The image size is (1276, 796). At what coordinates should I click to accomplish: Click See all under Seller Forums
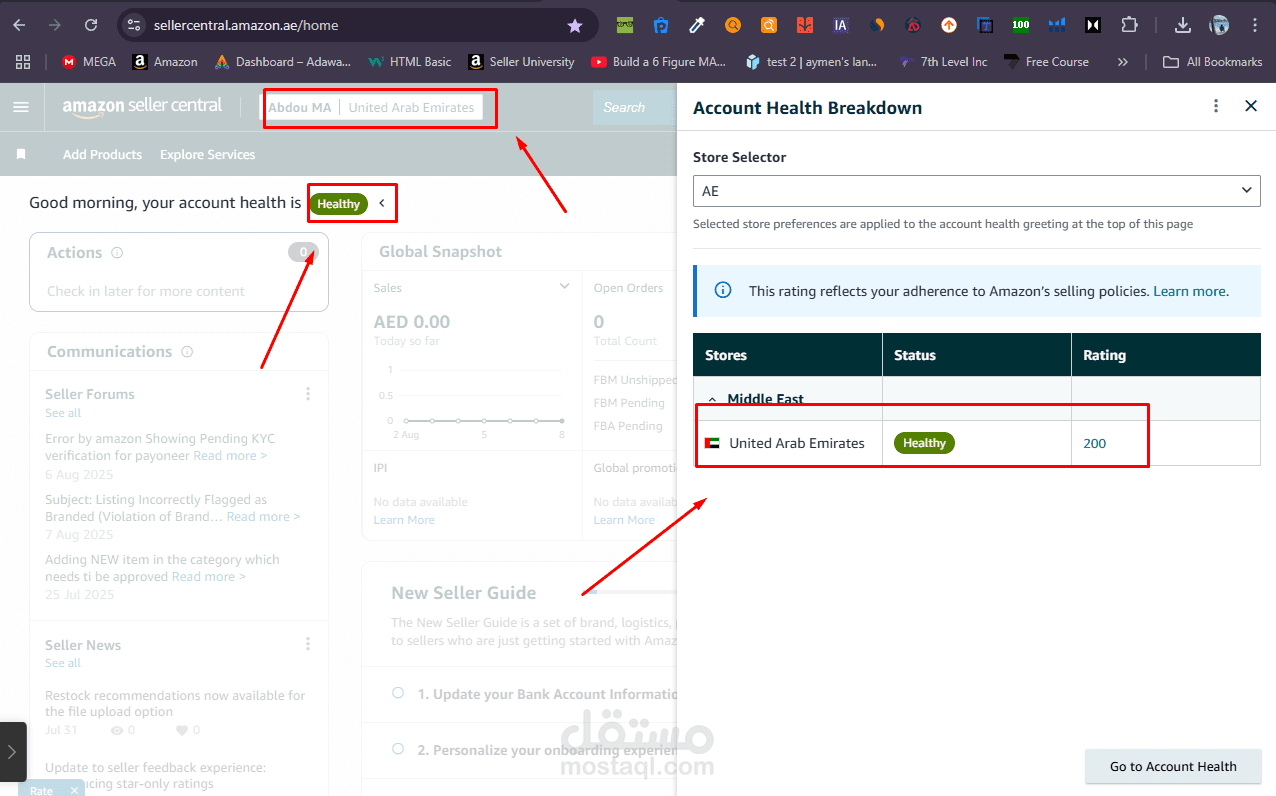point(63,413)
